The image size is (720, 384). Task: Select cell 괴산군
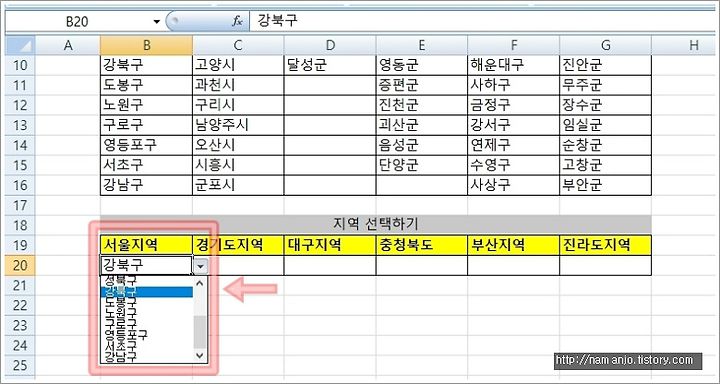(422, 125)
